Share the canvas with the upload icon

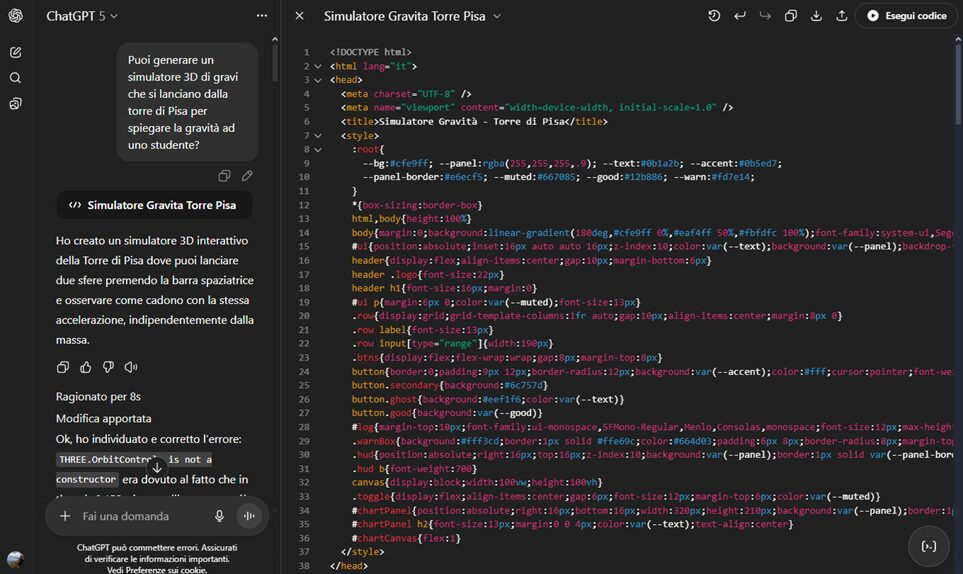point(841,16)
